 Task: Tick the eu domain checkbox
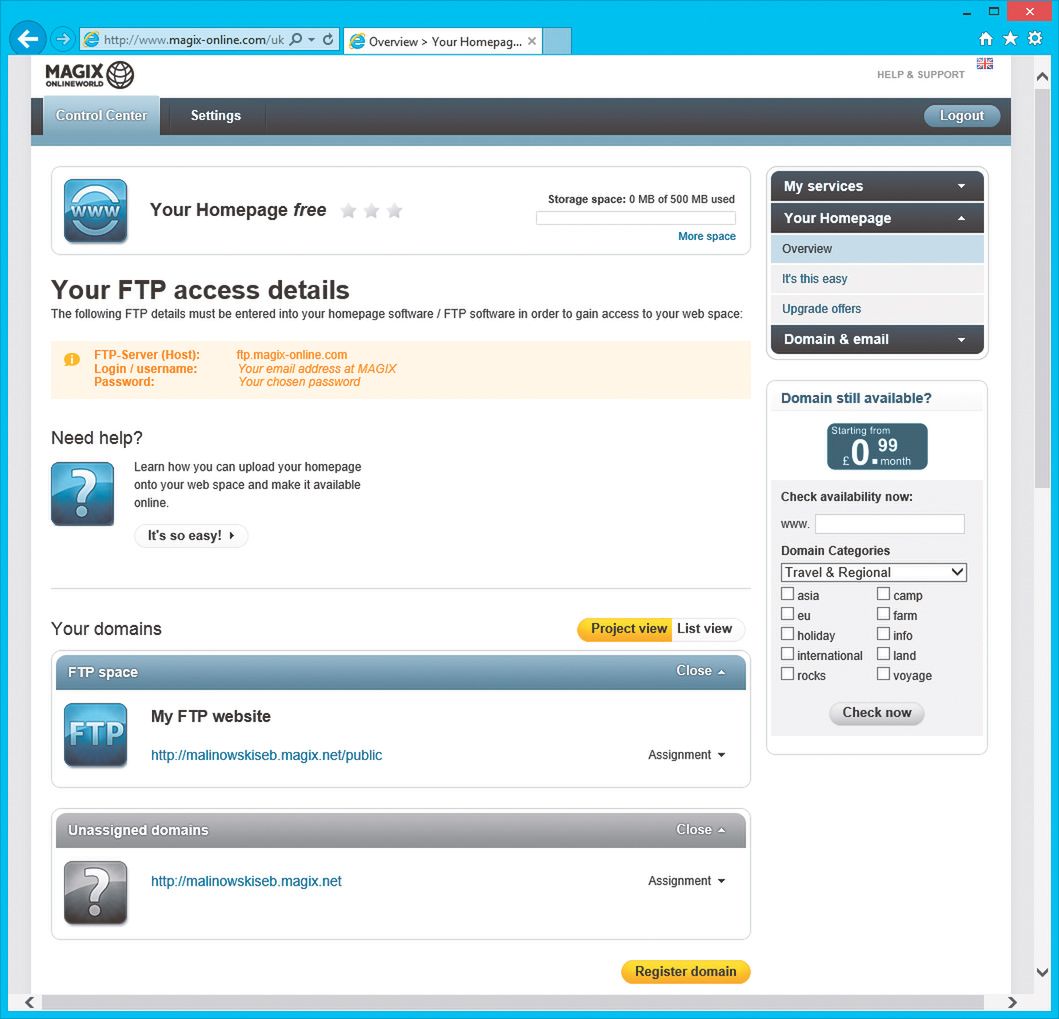pos(787,614)
